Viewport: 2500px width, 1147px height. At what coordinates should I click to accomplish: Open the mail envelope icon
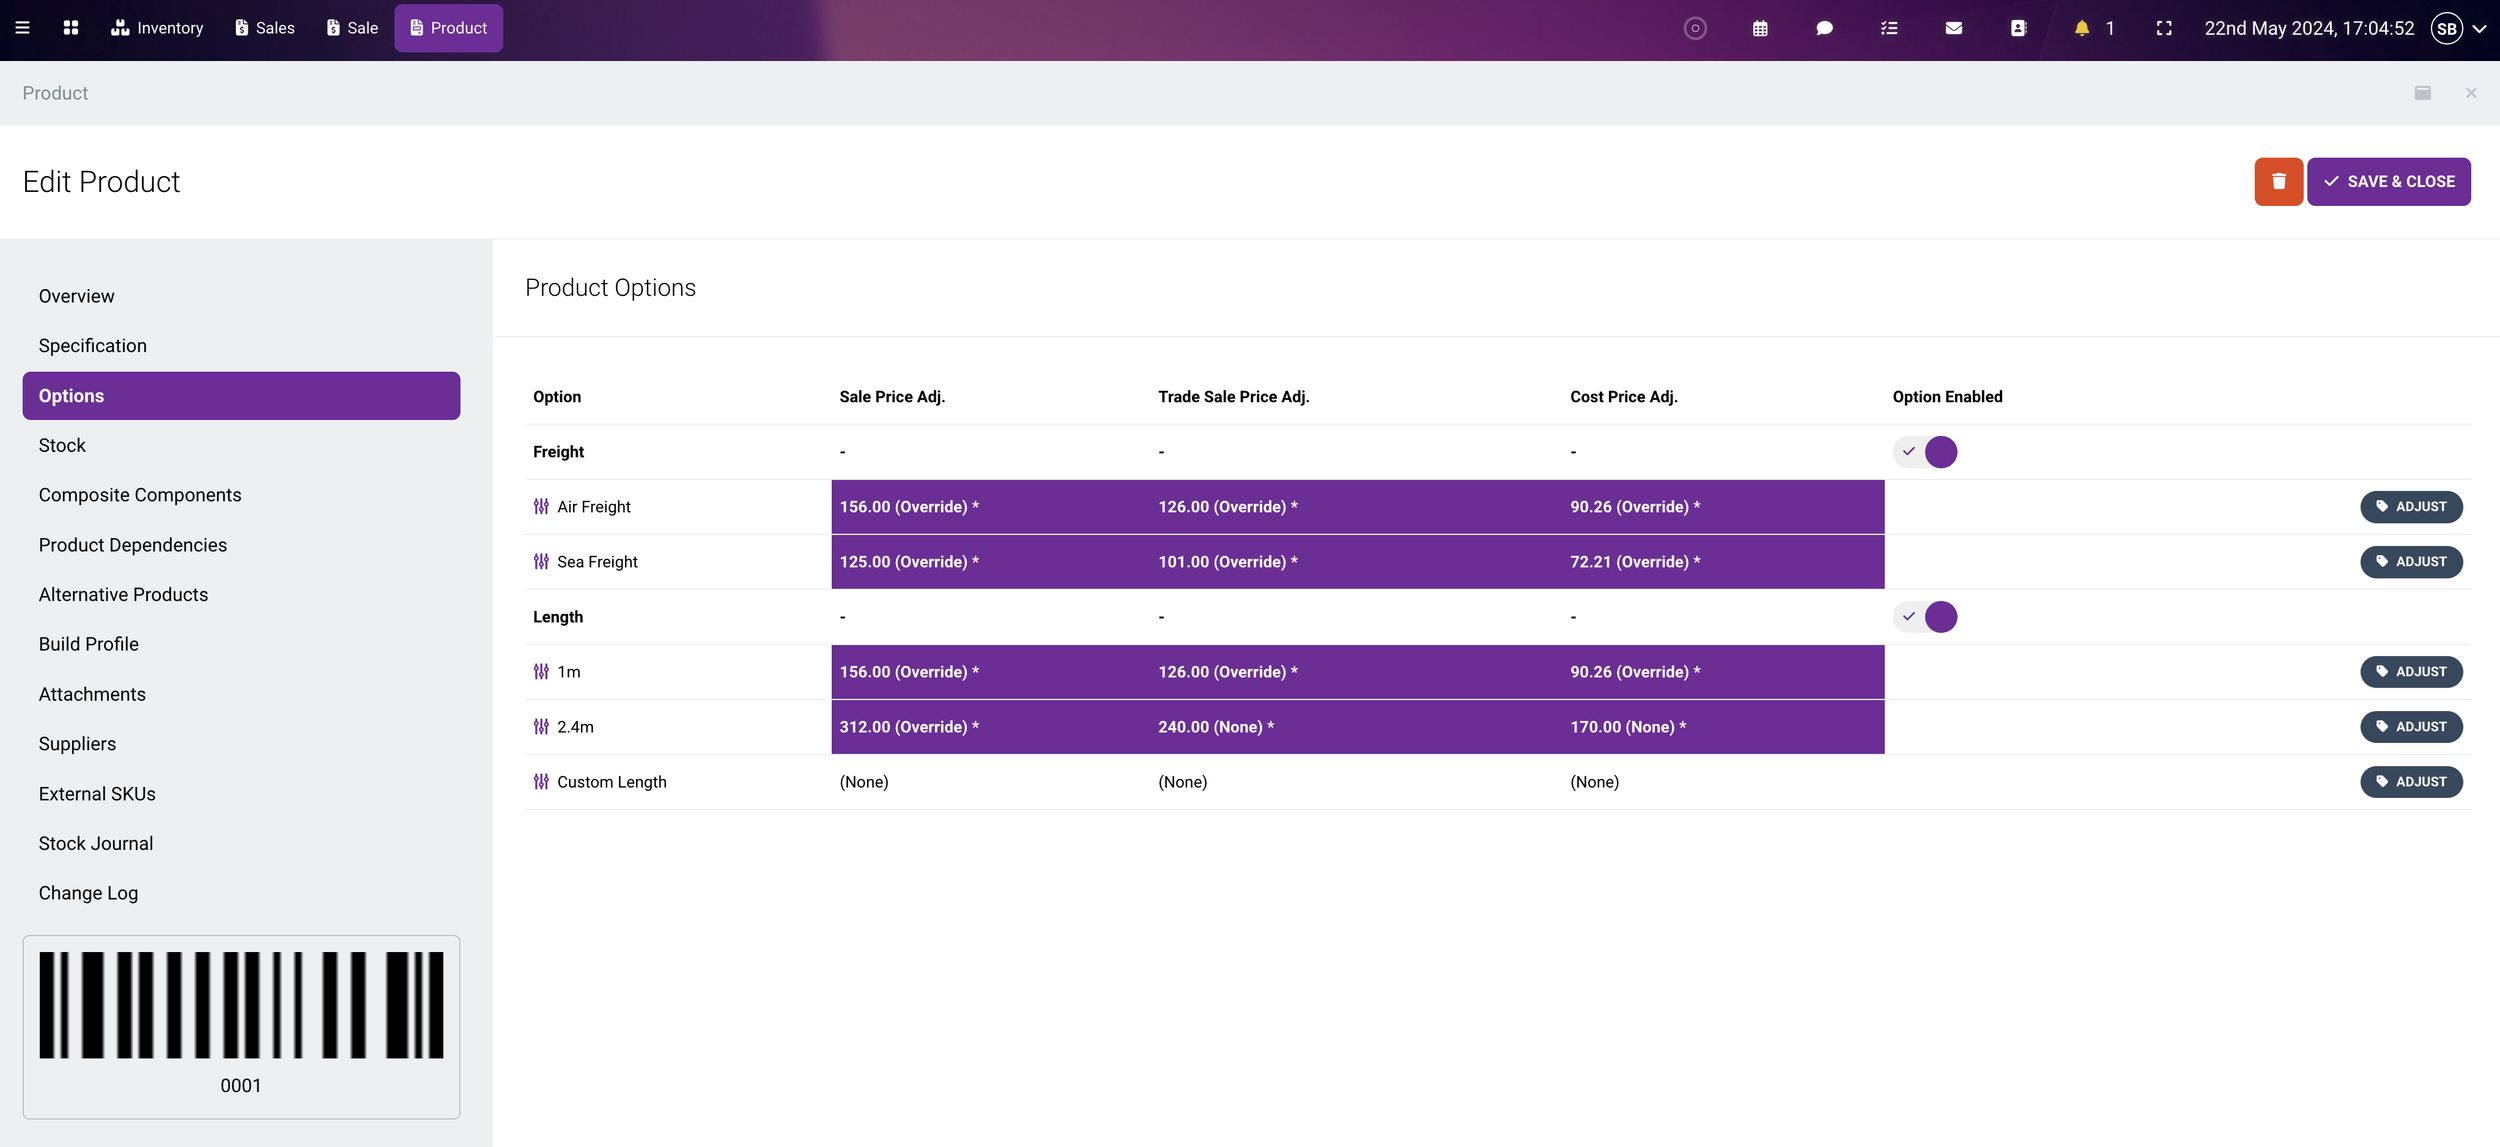[x=1953, y=28]
